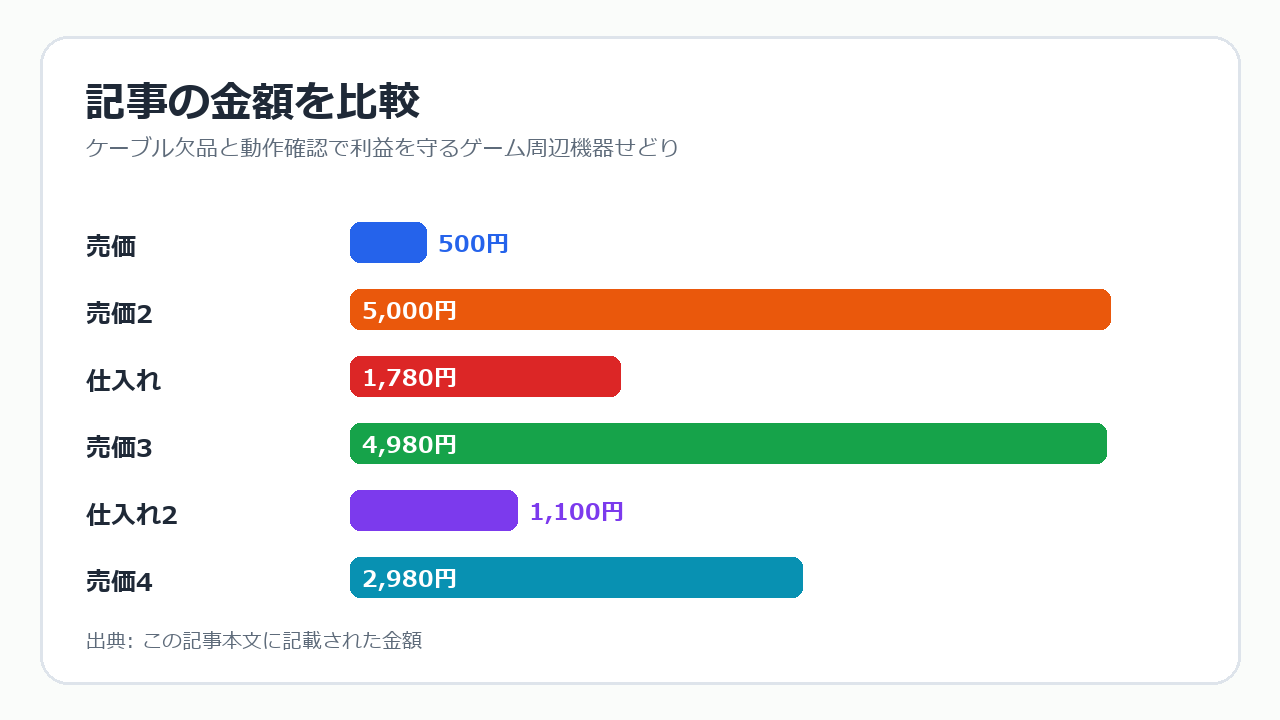Screen dimensions: 1280x720
Task: Click the orange 売価2 bar
Action: 730,309
